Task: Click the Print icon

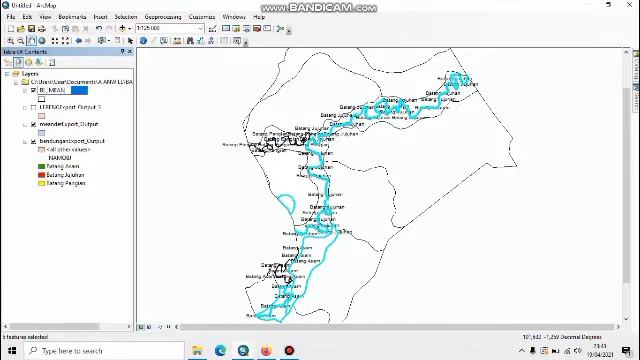Action: click(x=42, y=29)
